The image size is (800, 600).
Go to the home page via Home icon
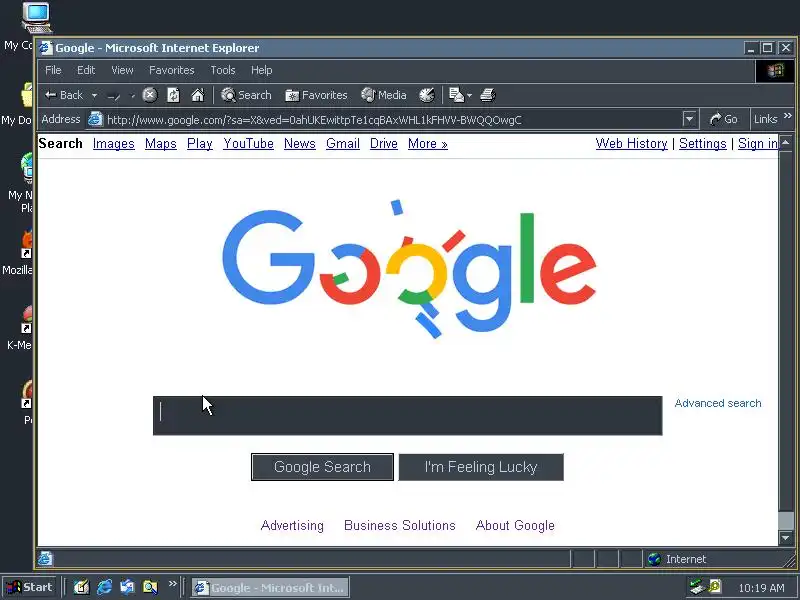pyautogui.click(x=197, y=95)
